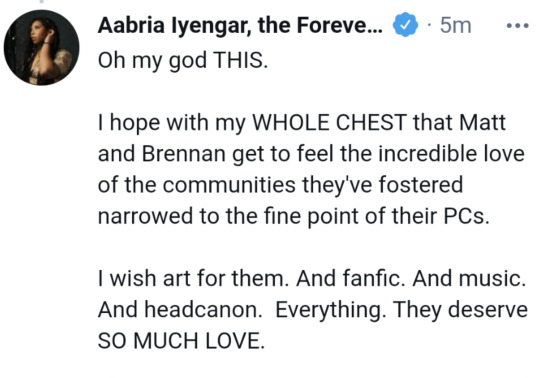Viewport: 540px width, 378px height.
Task: Open the display name Aabria Iyengar, the Foreve...
Action: [x=240, y=25]
